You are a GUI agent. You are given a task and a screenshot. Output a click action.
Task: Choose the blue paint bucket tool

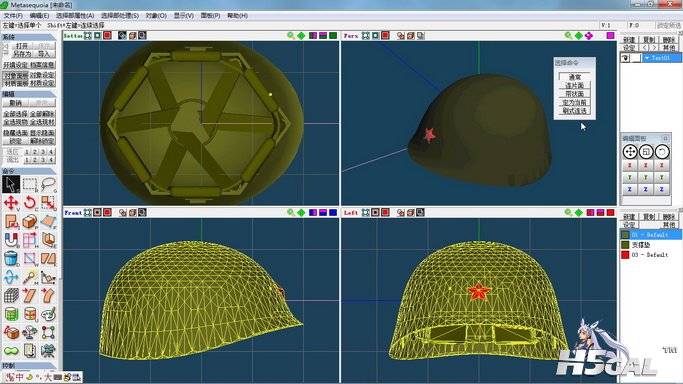tap(11, 258)
